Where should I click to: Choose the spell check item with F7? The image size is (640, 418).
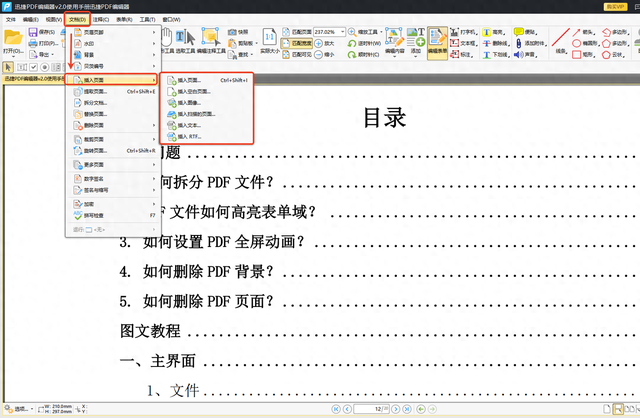coord(114,215)
